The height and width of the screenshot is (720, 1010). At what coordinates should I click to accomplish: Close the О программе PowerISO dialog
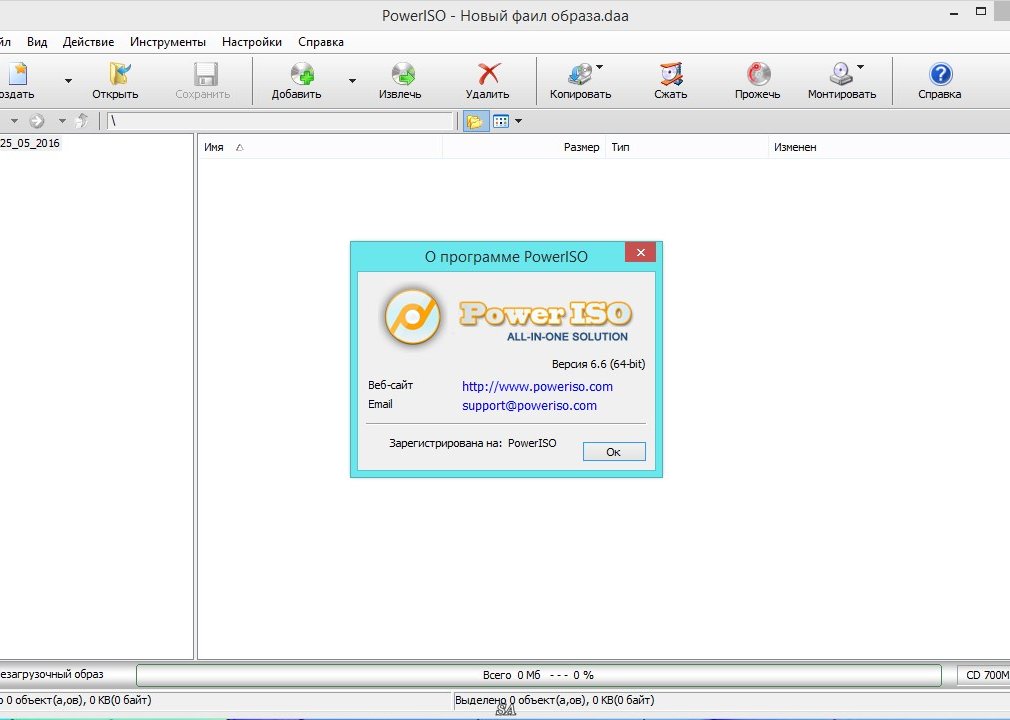[640, 252]
